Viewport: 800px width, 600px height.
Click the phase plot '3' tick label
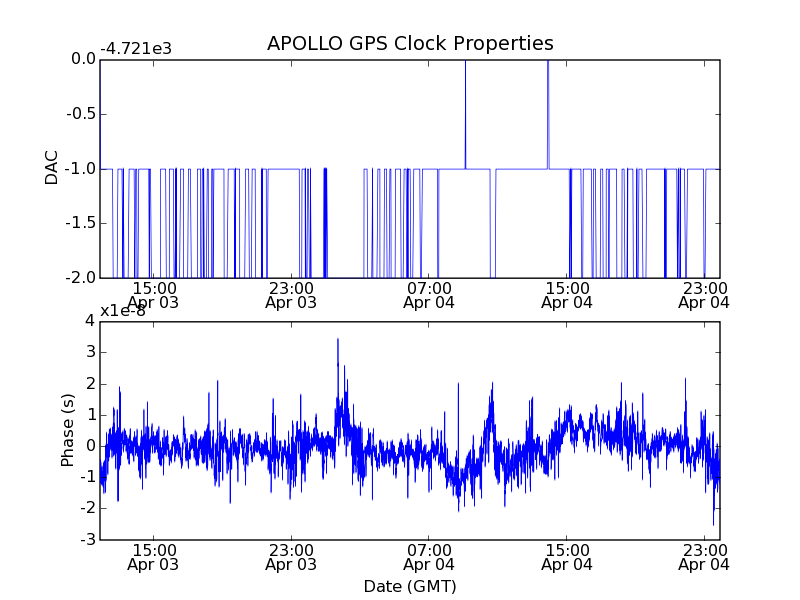(x=91, y=352)
